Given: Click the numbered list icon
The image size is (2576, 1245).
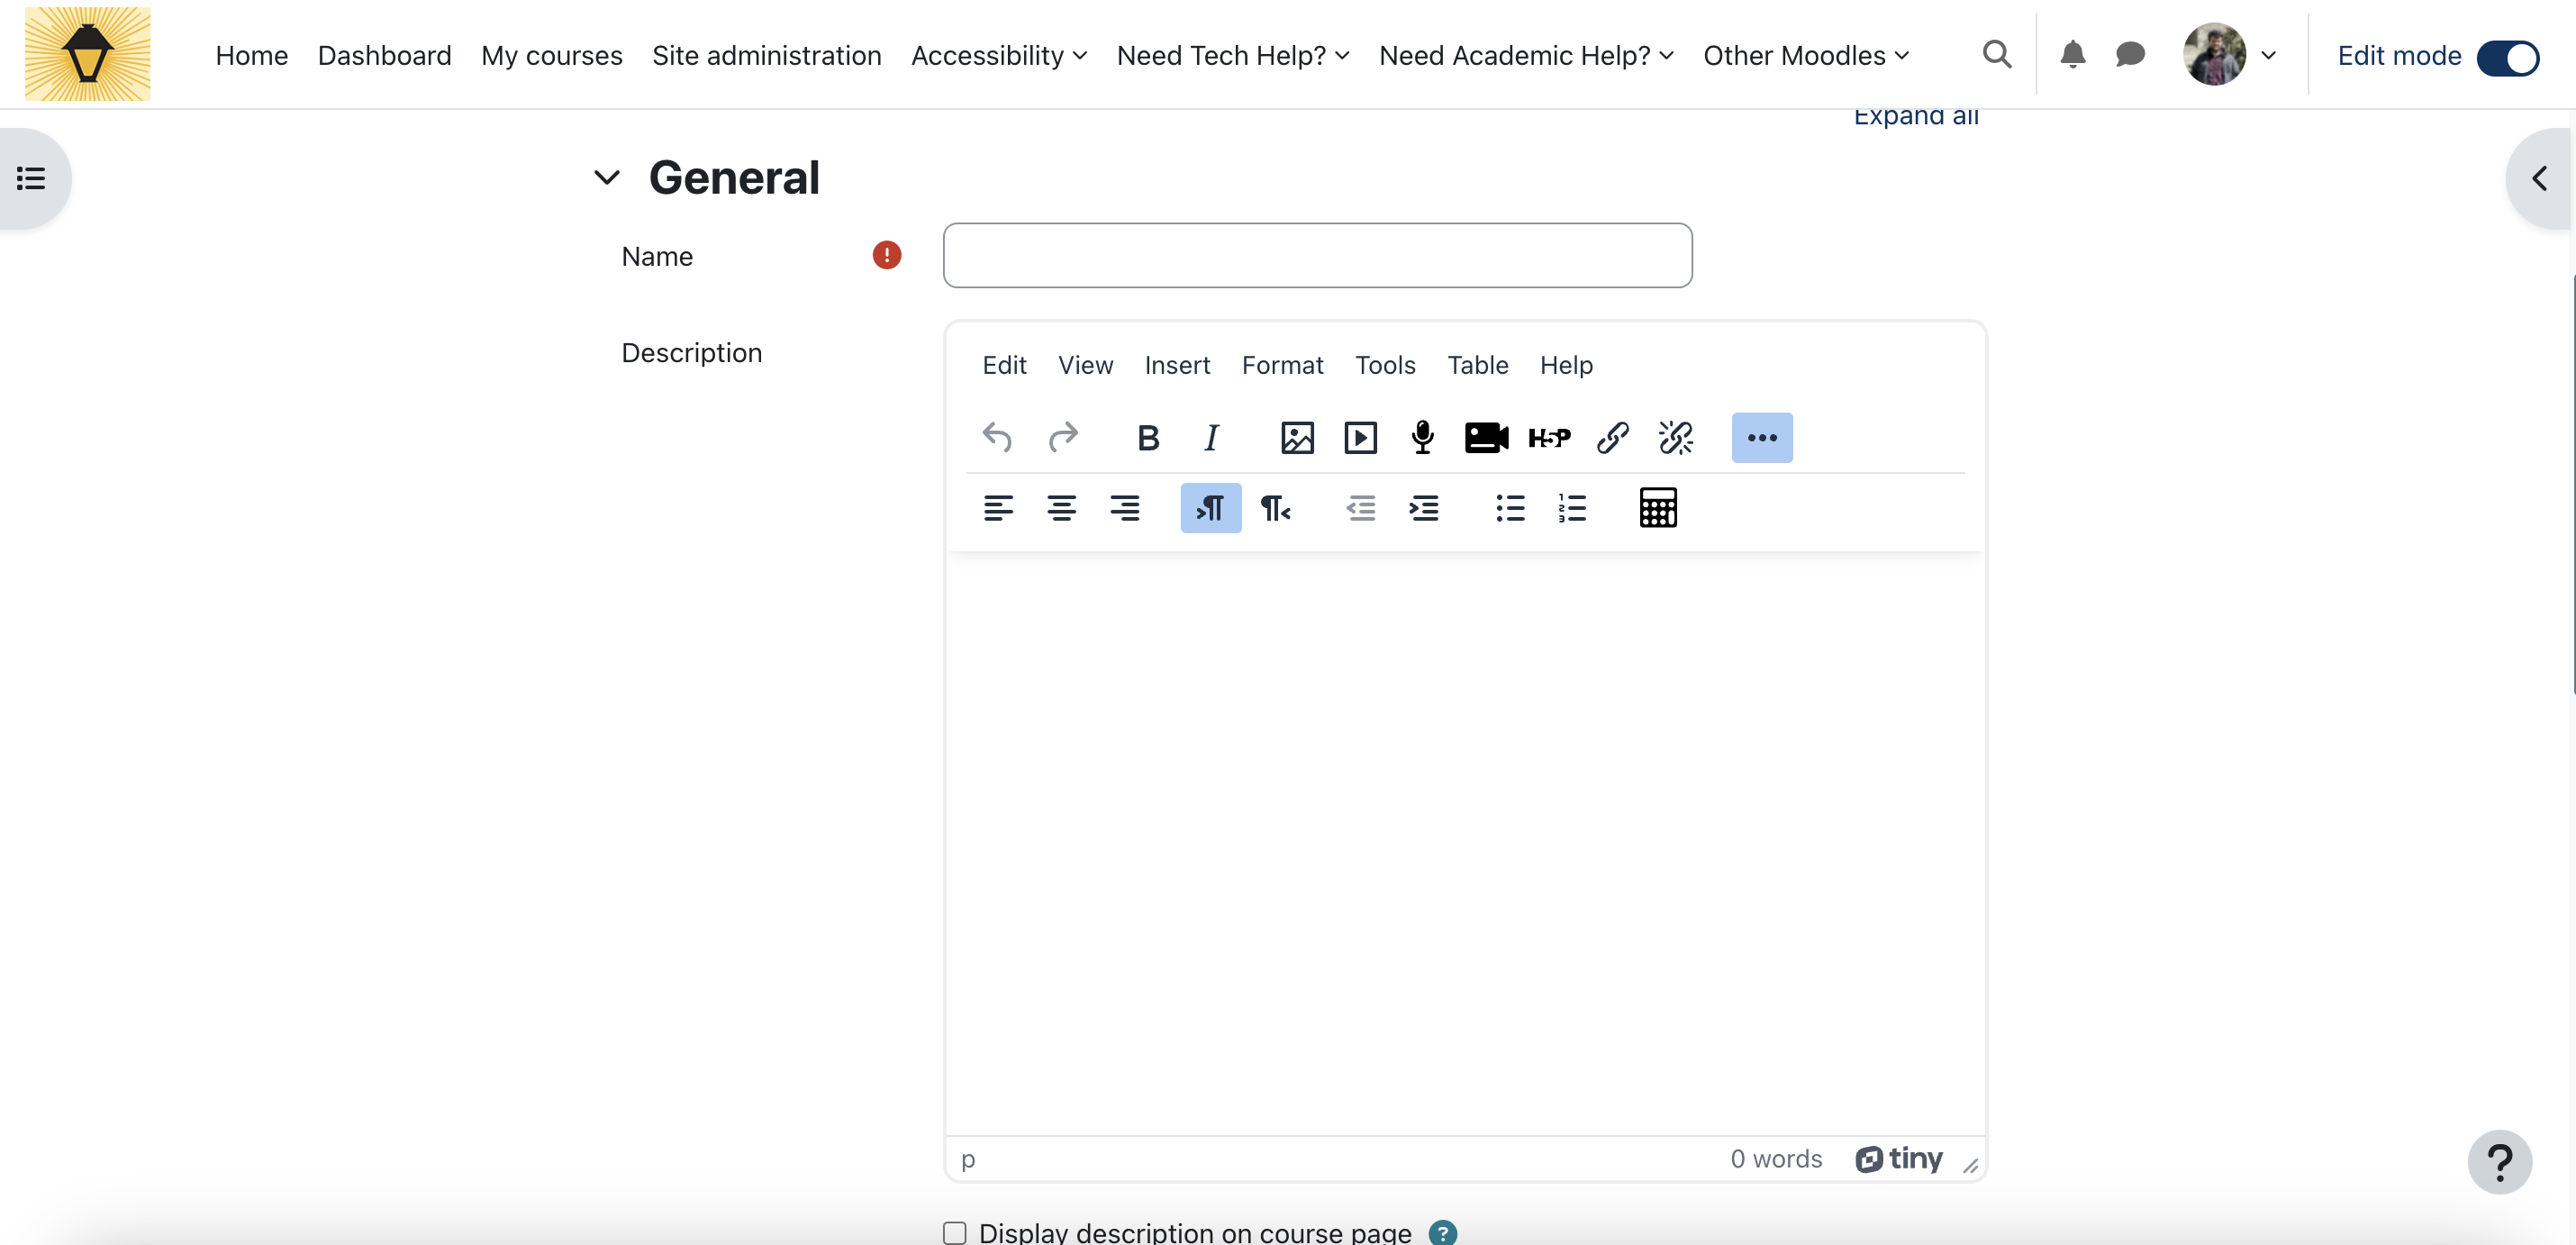Looking at the screenshot, I should [x=1572, y=508].
